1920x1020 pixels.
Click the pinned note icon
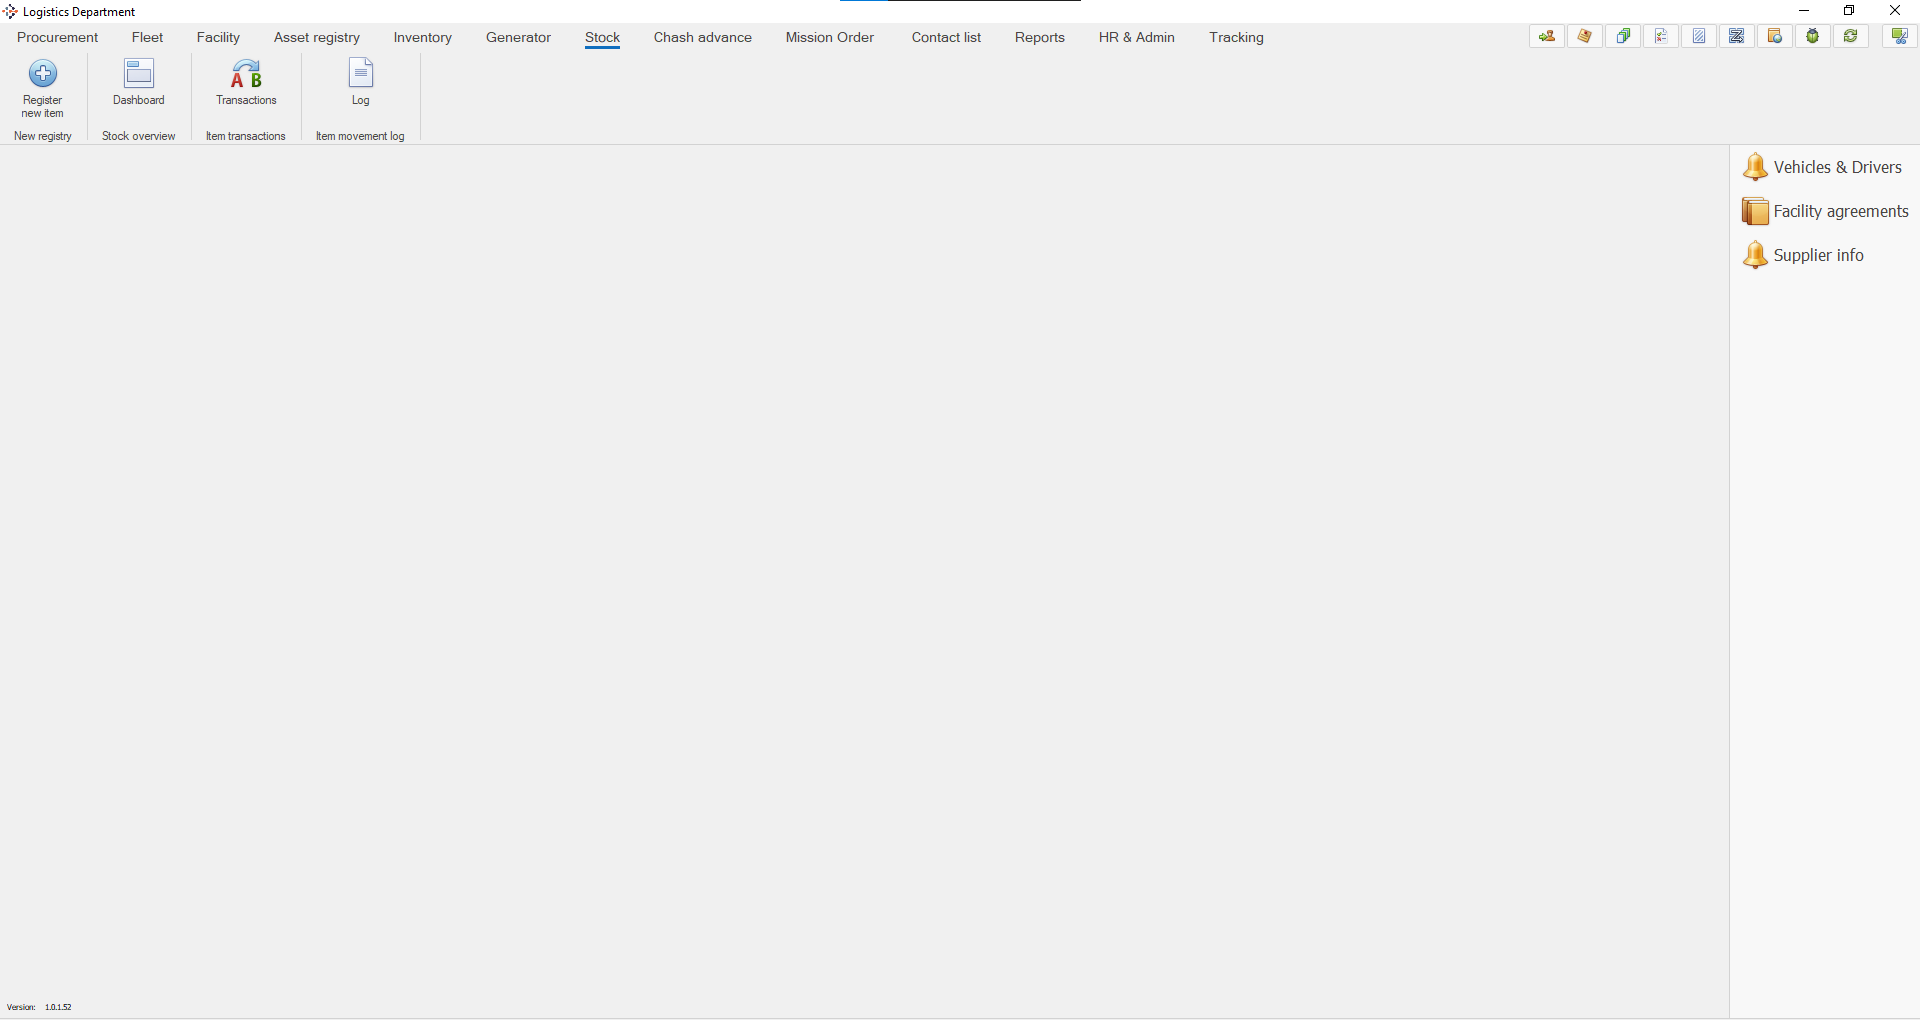click(x=1585, y=37)
